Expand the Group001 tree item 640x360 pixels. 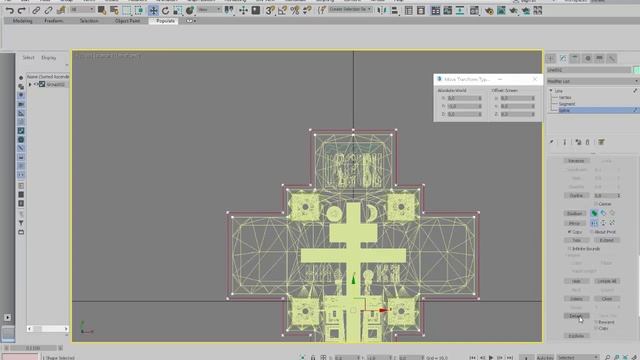pos(30,84)
